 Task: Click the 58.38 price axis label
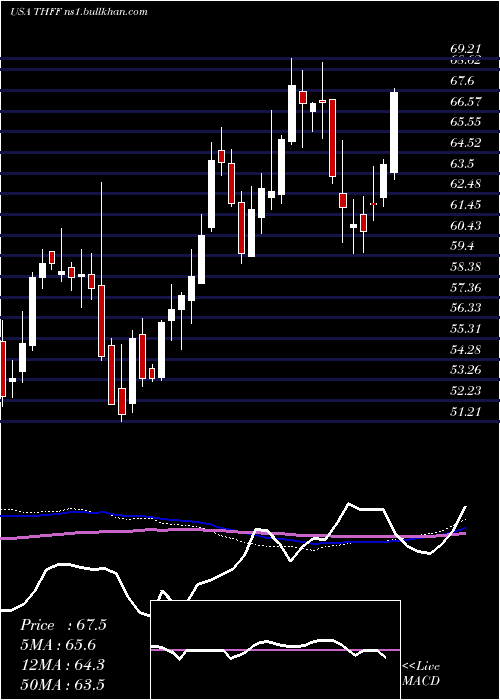[466, 267]
